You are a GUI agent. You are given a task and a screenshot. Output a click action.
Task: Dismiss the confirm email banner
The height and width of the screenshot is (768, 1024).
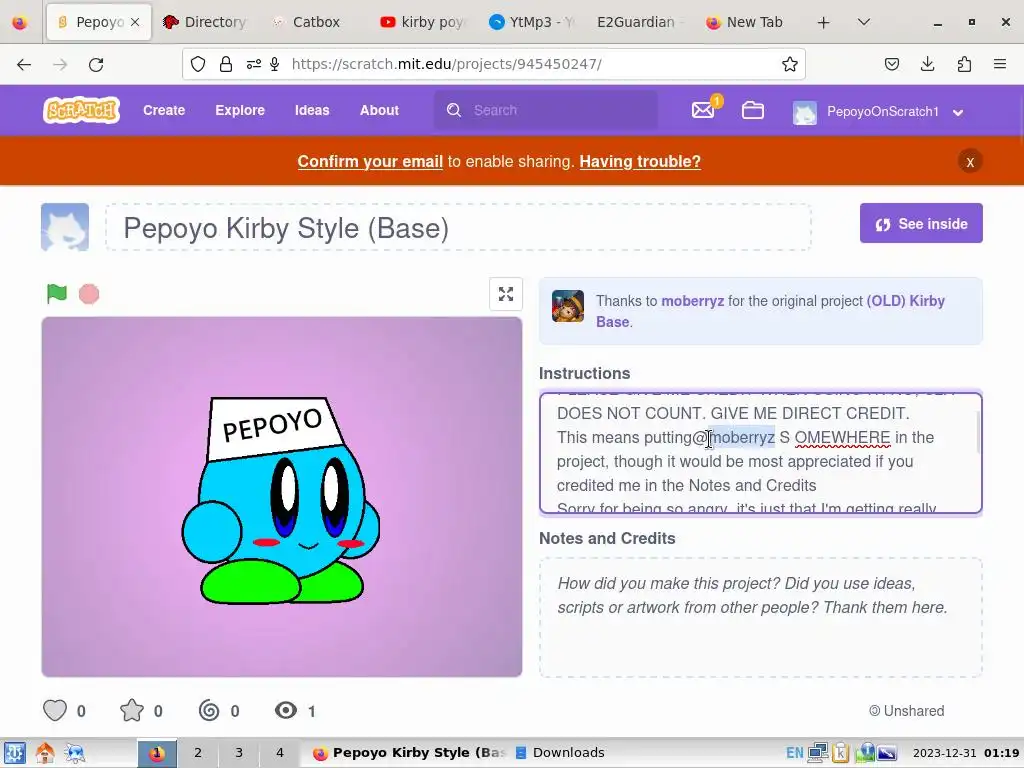point(970,161)
